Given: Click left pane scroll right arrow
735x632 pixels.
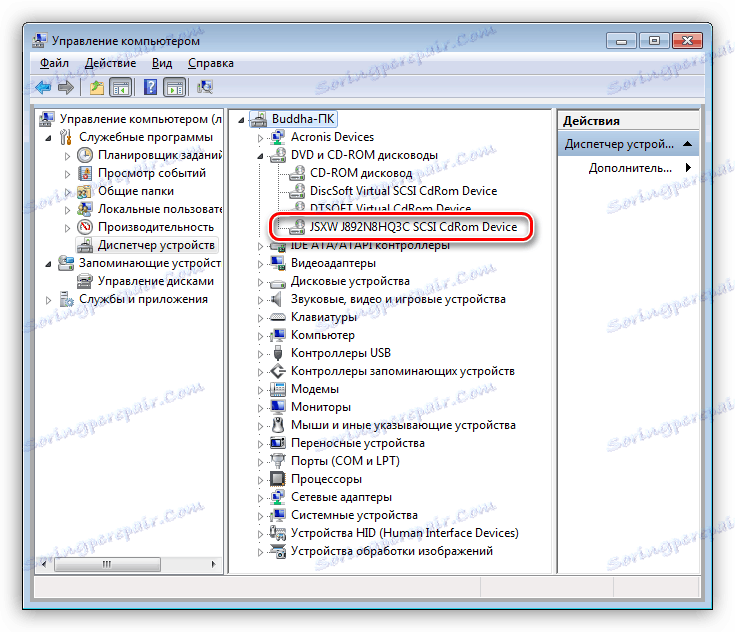Looking at the screenshot, I should click(214, 564).
